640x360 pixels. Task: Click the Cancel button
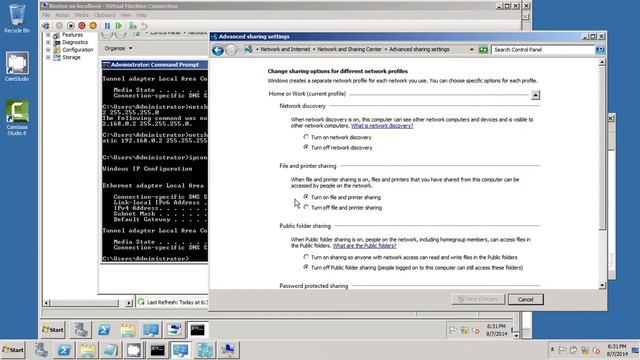(x=526, y=299)
